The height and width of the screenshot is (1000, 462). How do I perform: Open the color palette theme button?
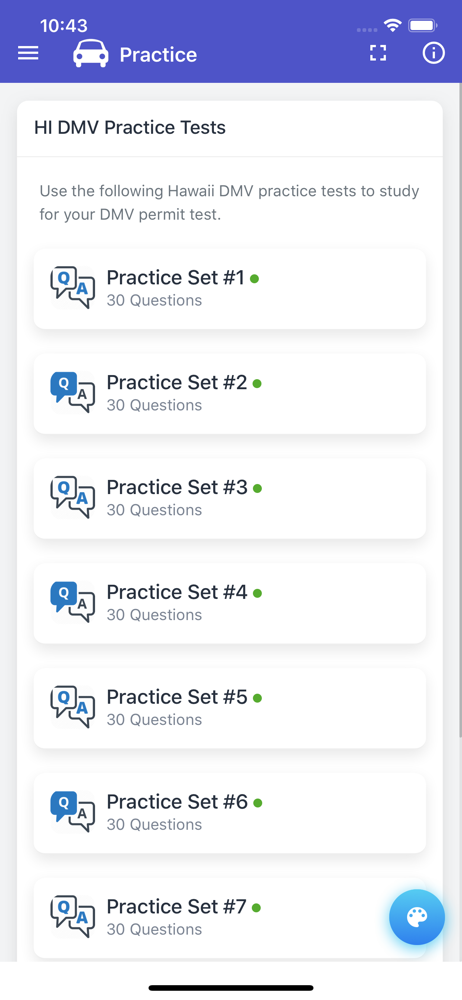point(417,917)
